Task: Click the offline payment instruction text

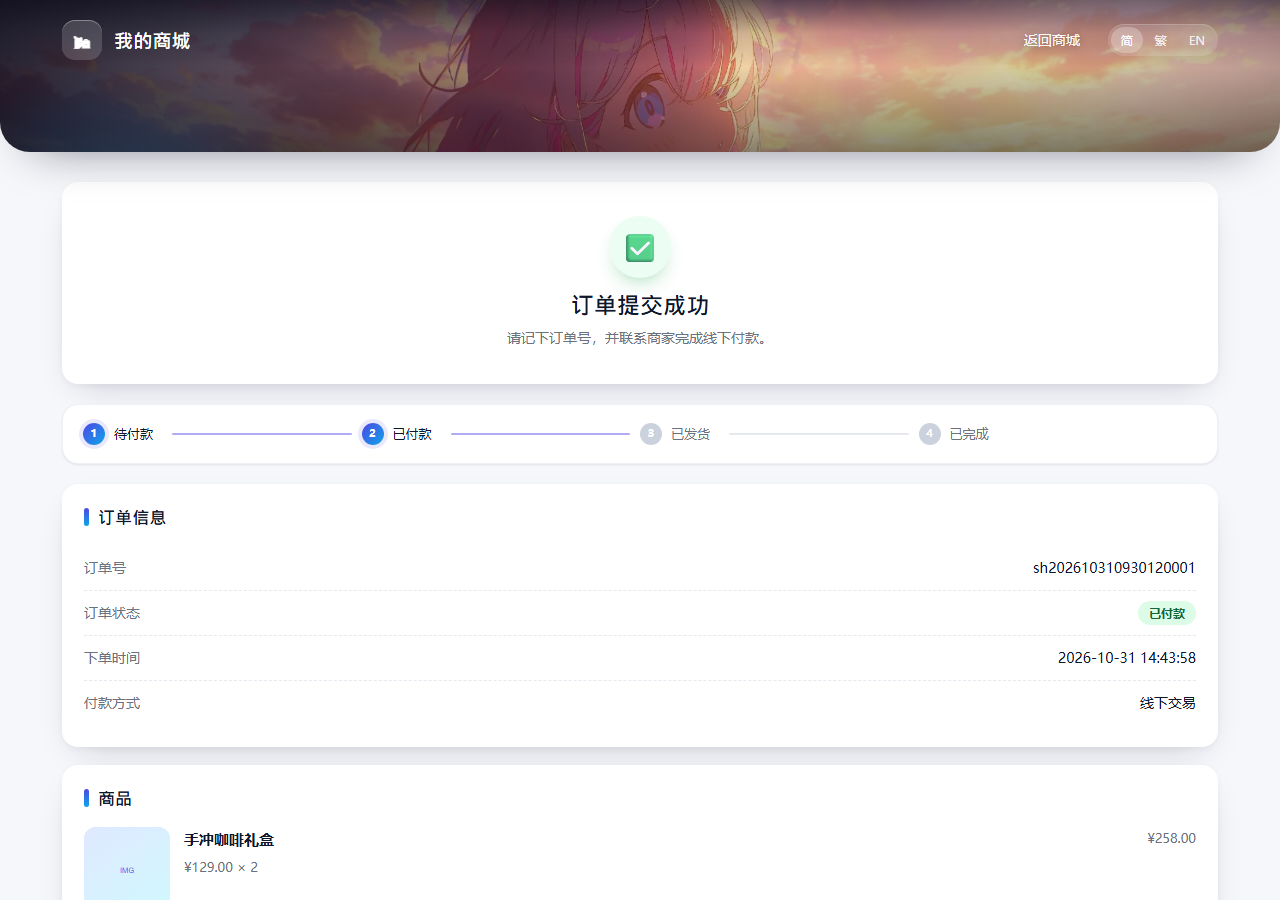Action: pos(640,338)
